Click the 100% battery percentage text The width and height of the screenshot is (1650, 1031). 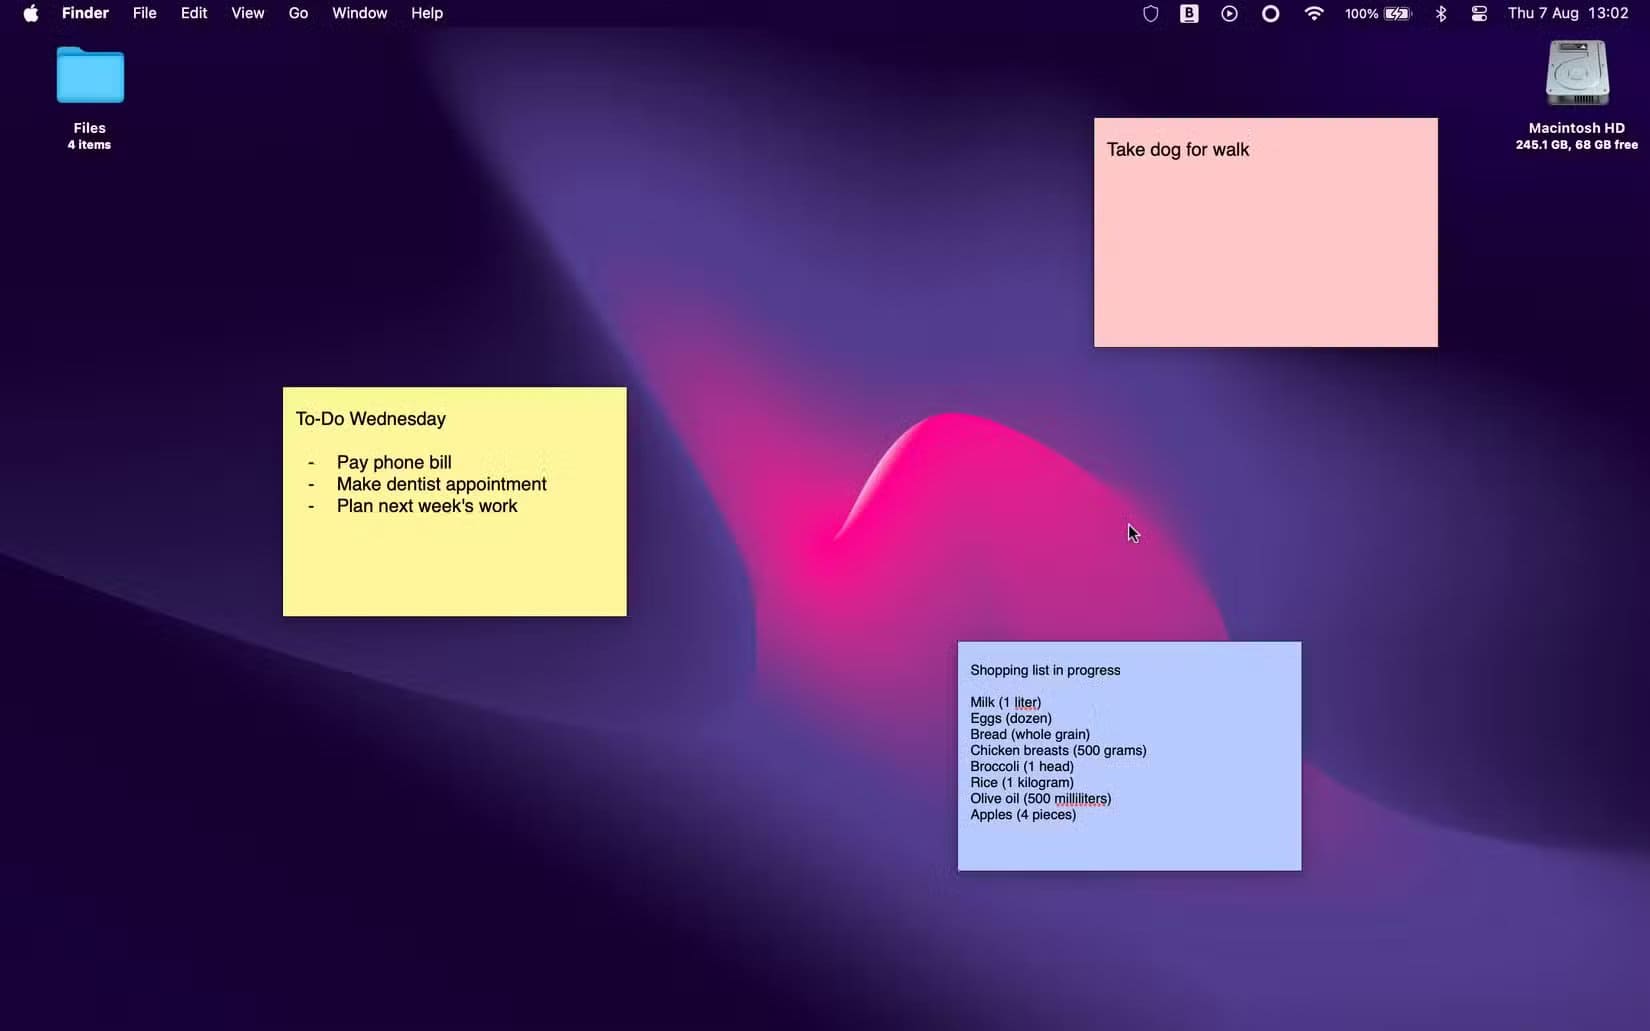(x=1361, y=13)
